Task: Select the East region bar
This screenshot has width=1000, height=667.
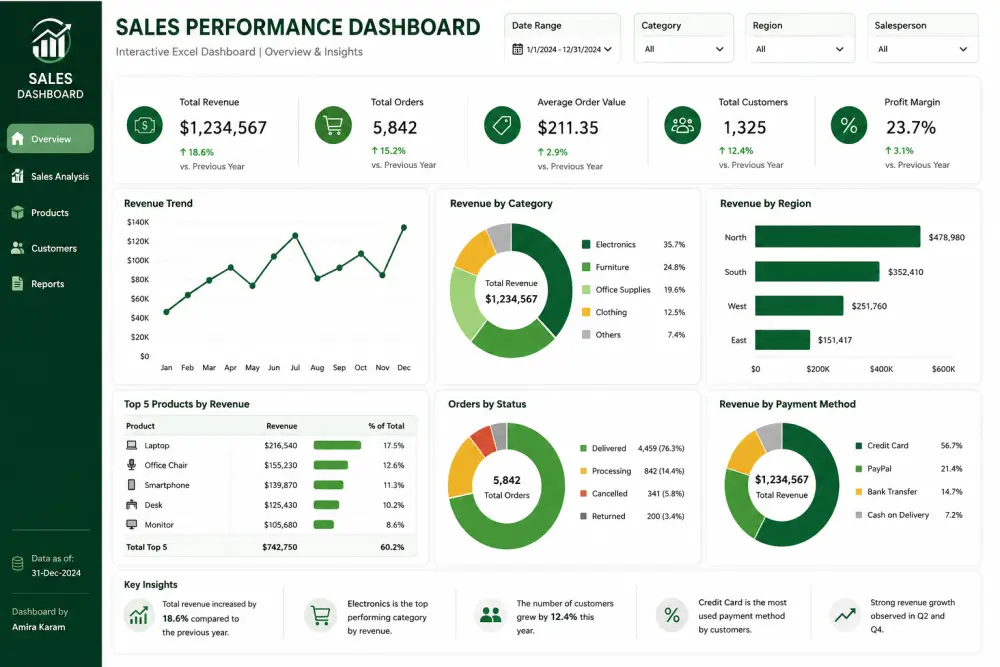Action: pos(783,339)
